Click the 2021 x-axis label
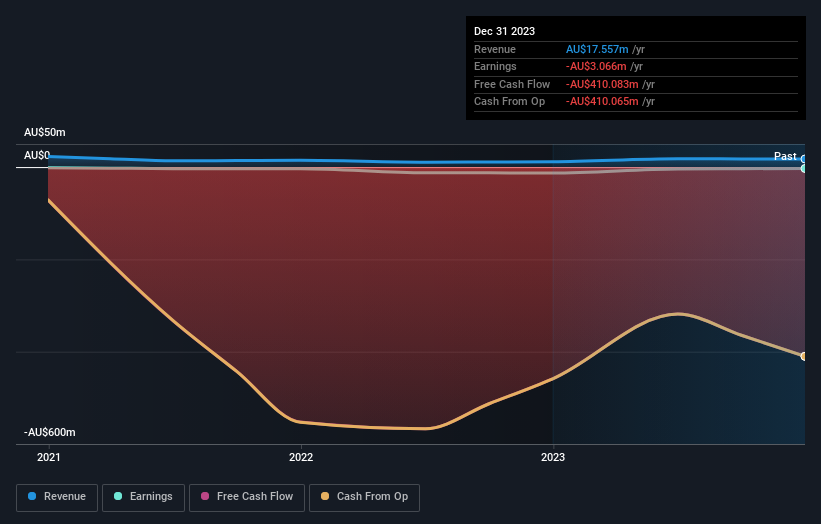This screenshot has height=524, width=821. click(x=49, y=457)
